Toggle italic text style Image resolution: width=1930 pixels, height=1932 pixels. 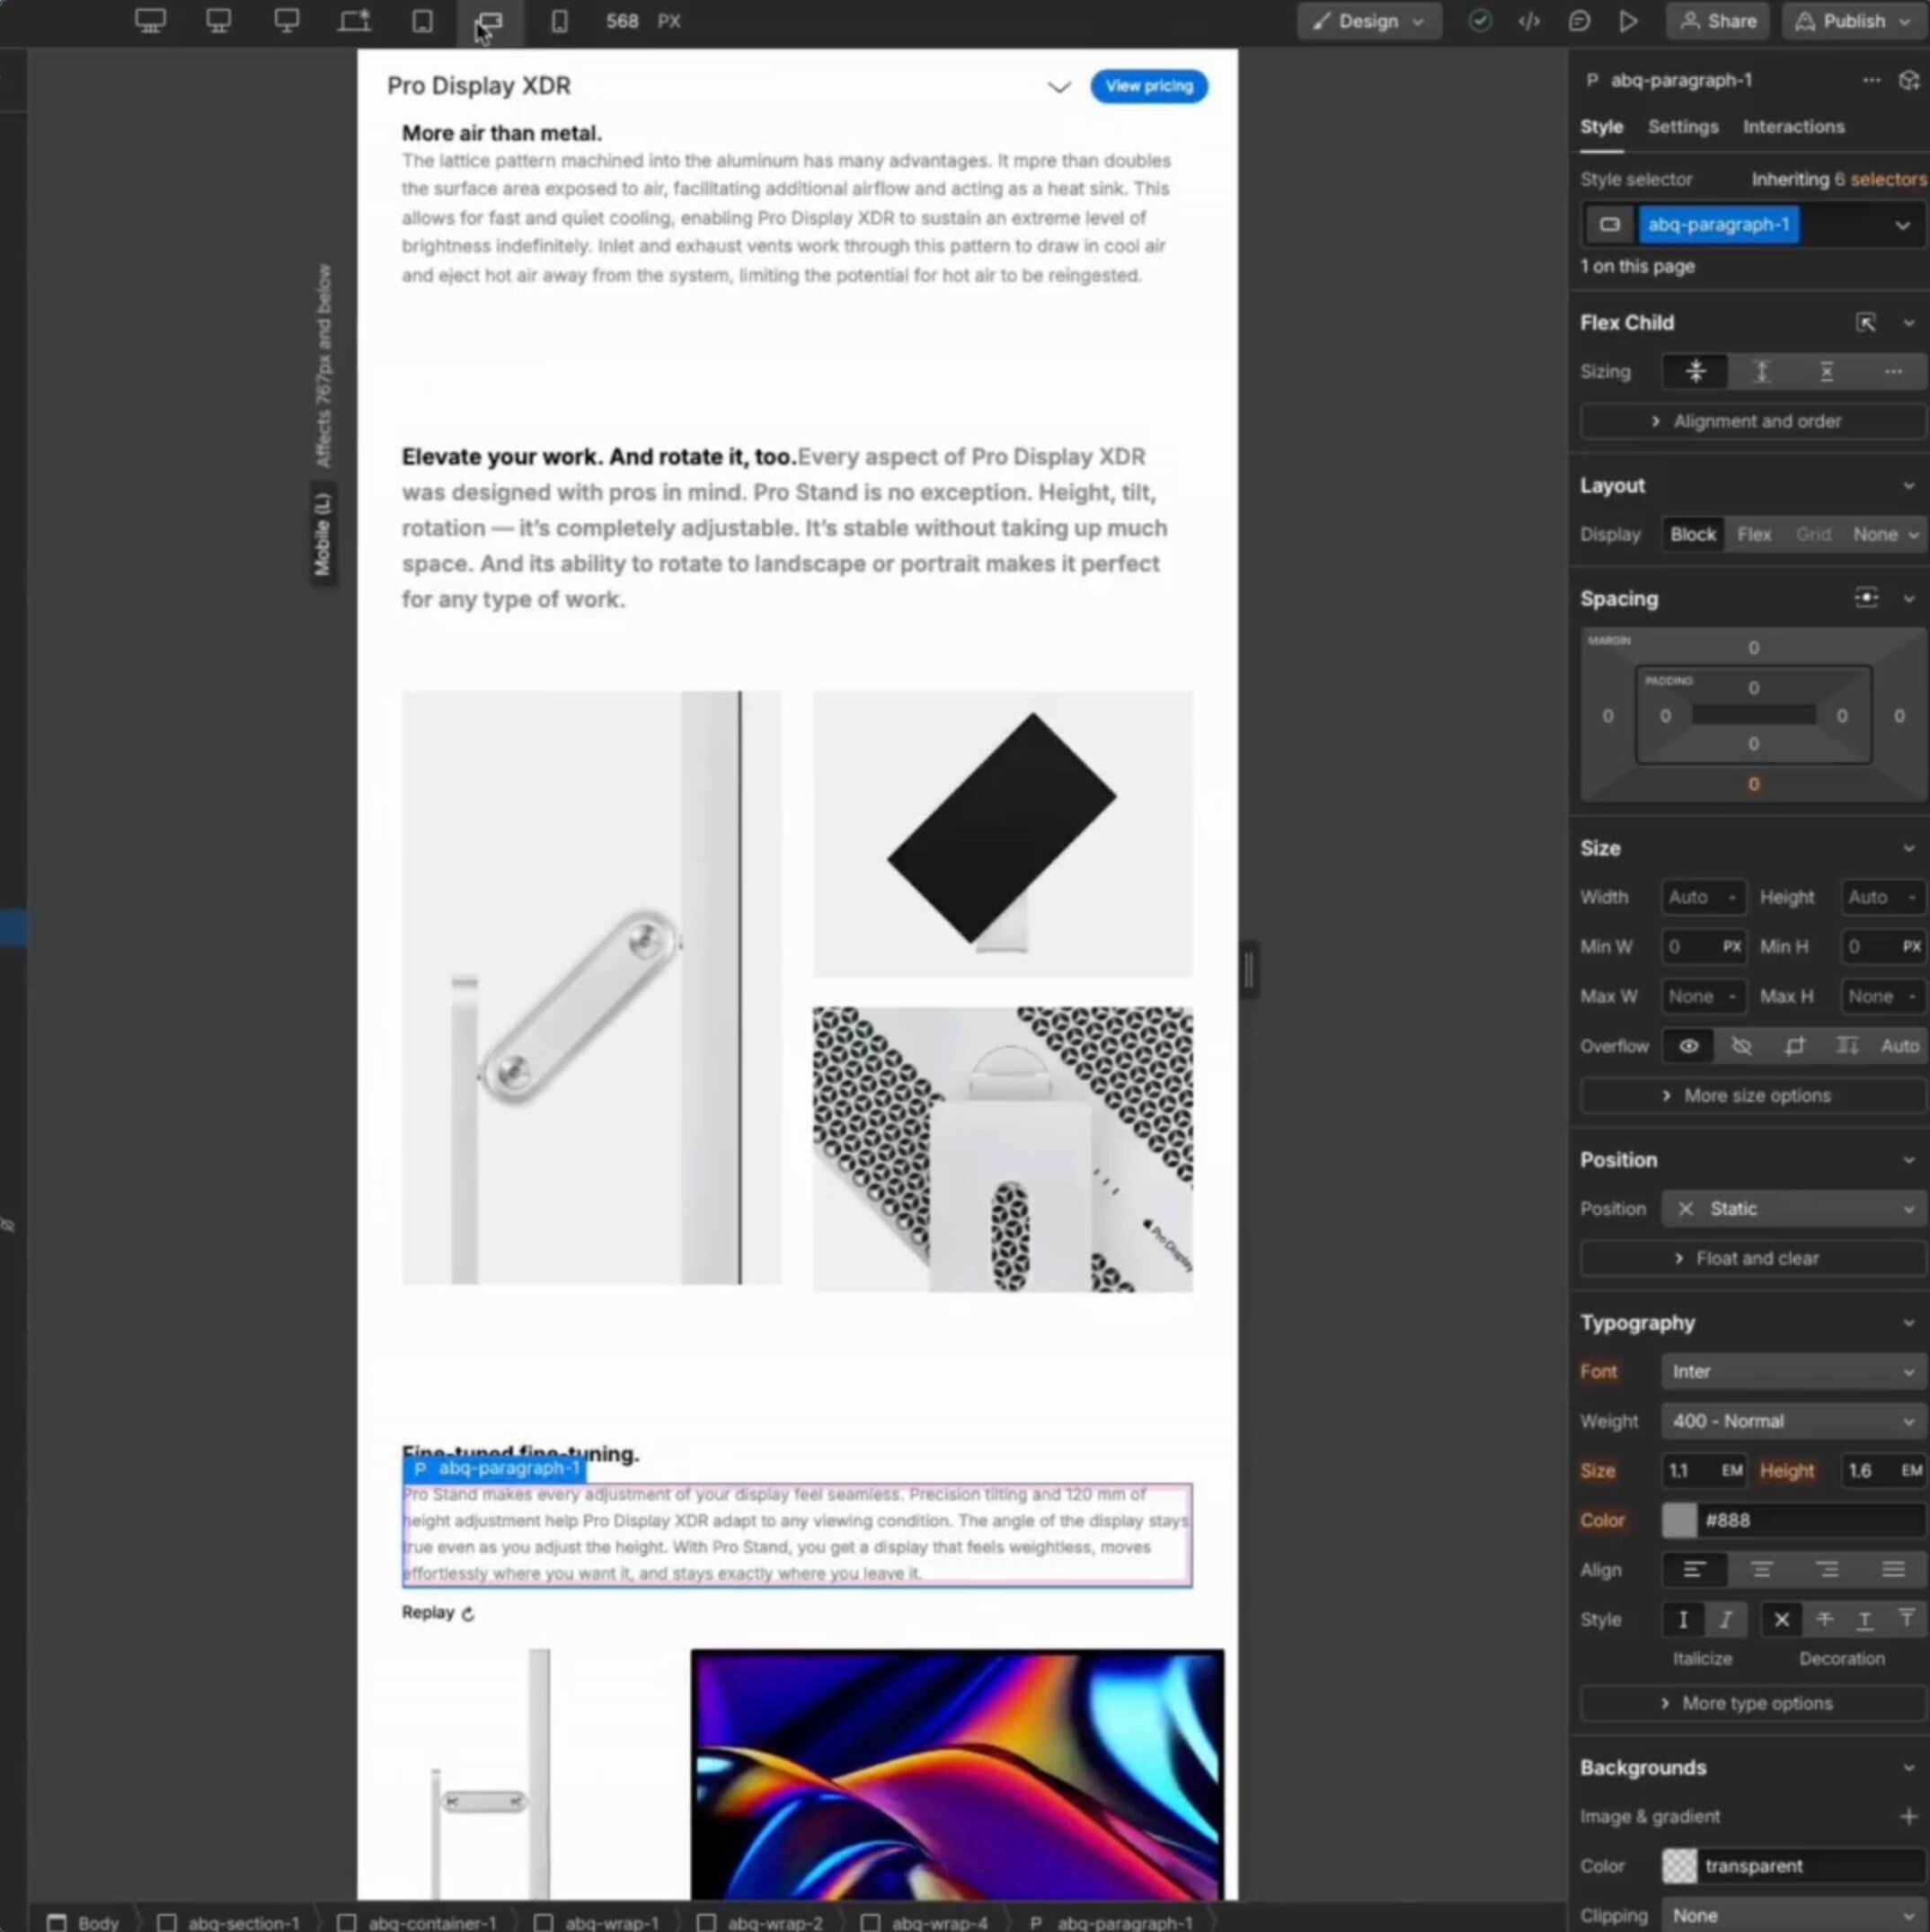1725,1619
